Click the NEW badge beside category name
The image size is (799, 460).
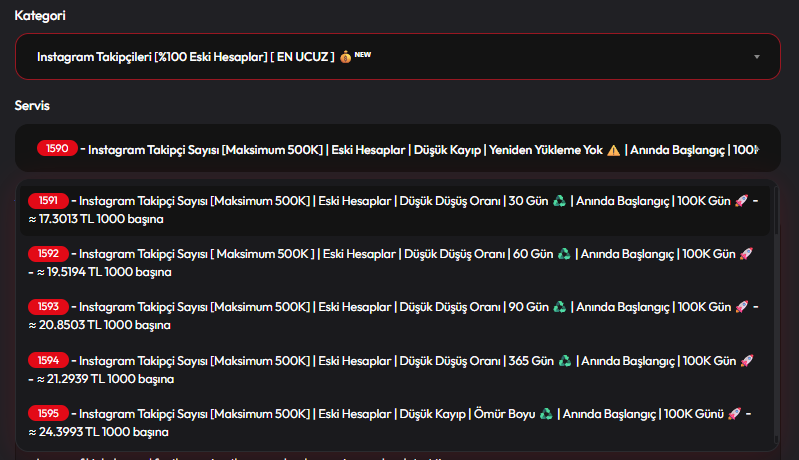pos(363,55)
